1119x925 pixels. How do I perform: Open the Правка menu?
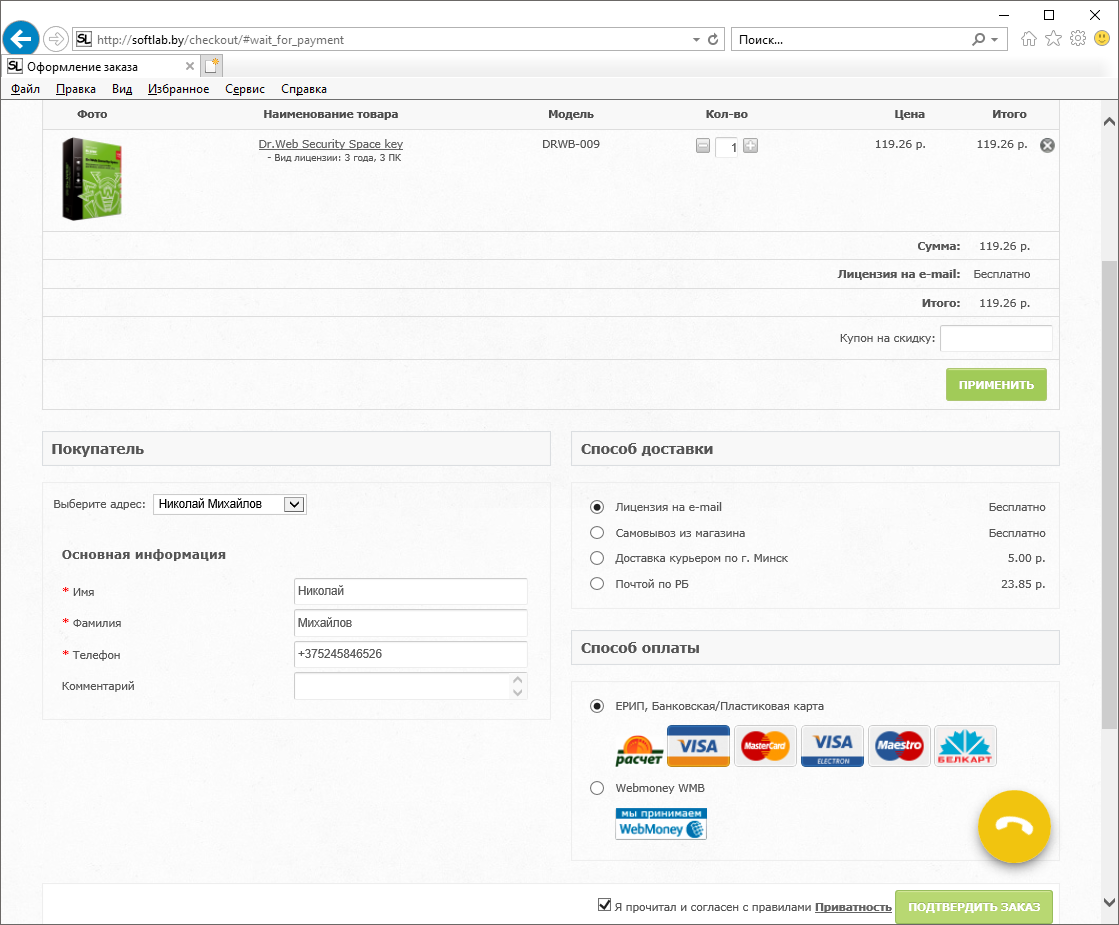(76, 89)
